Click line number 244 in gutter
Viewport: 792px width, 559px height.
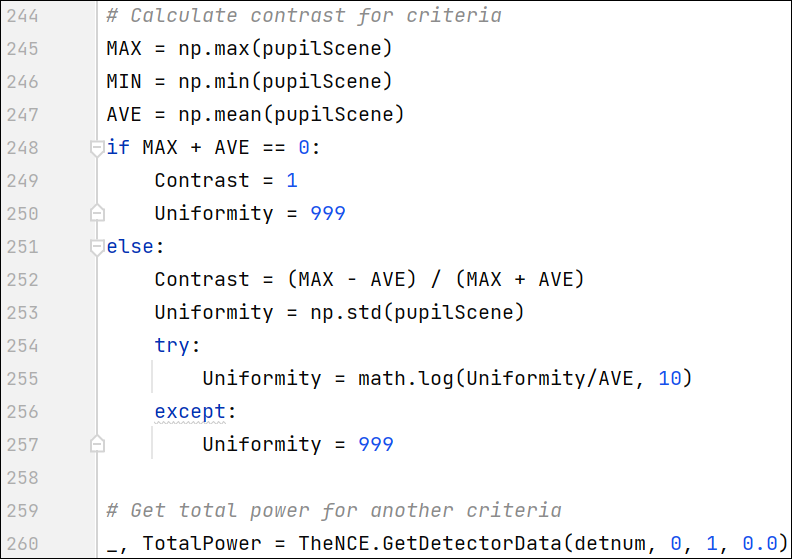click(23, 16)
